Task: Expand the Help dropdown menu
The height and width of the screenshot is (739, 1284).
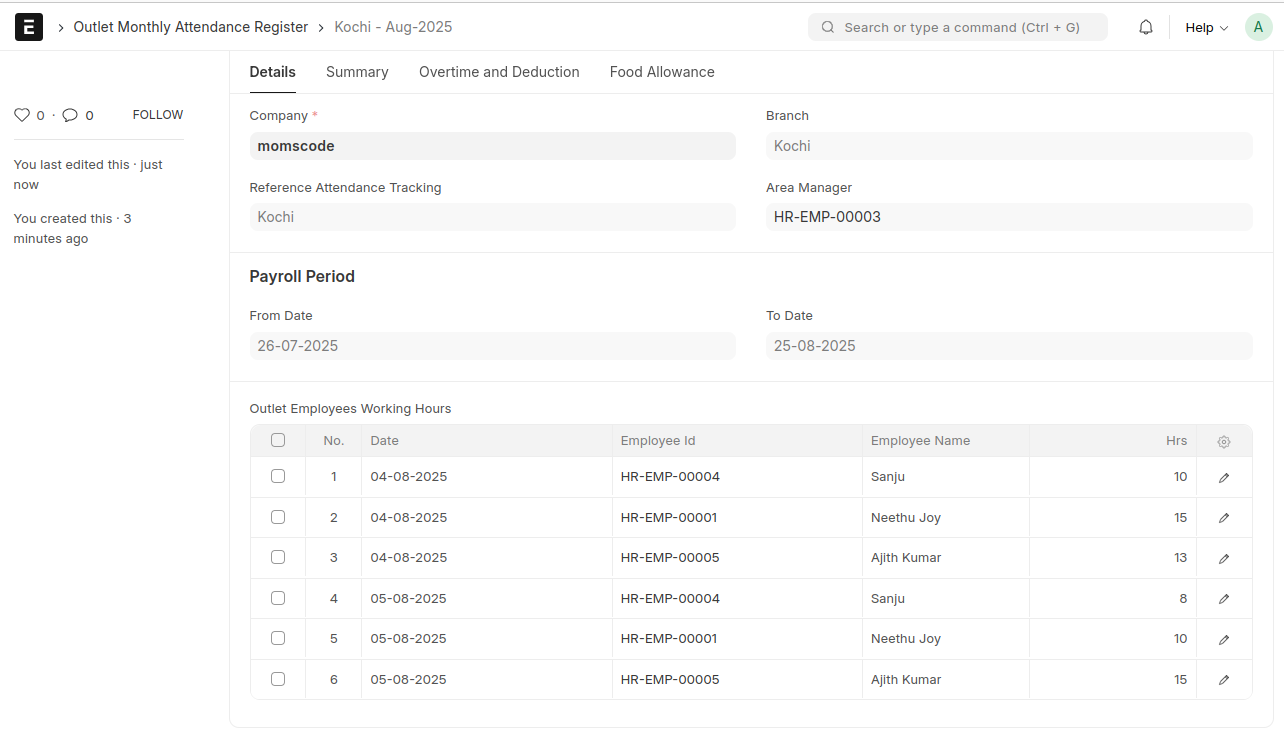Action: [x=1206, y=28]
